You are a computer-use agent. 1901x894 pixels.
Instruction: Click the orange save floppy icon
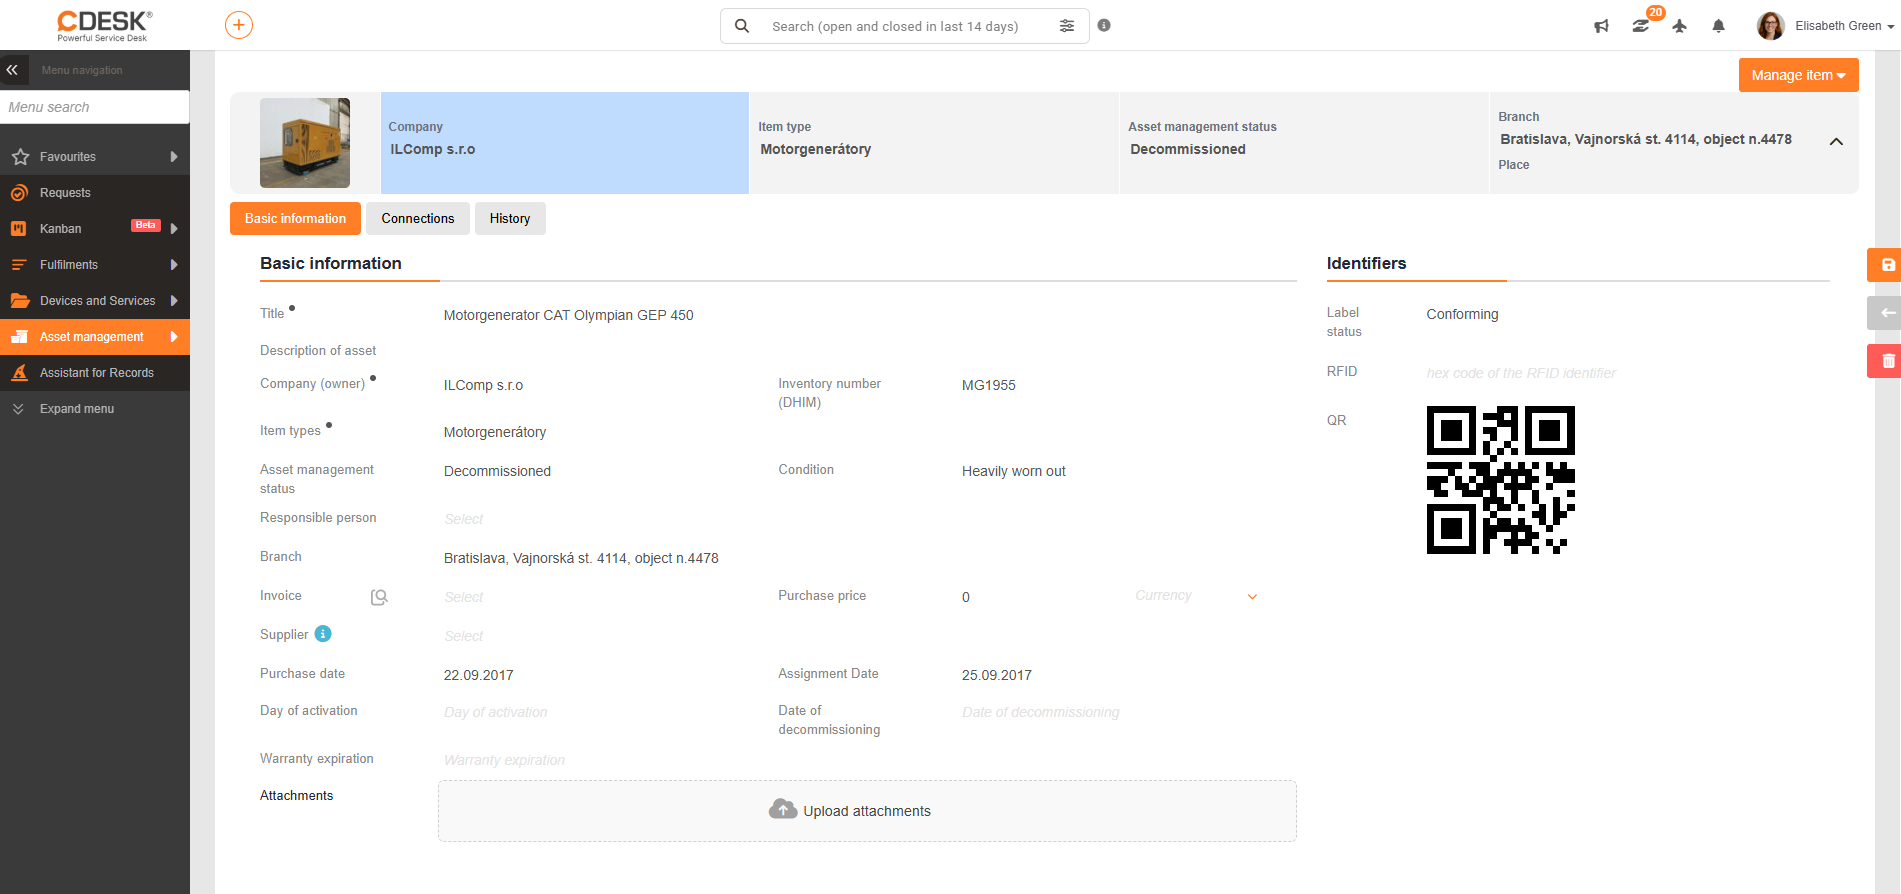1887,265
